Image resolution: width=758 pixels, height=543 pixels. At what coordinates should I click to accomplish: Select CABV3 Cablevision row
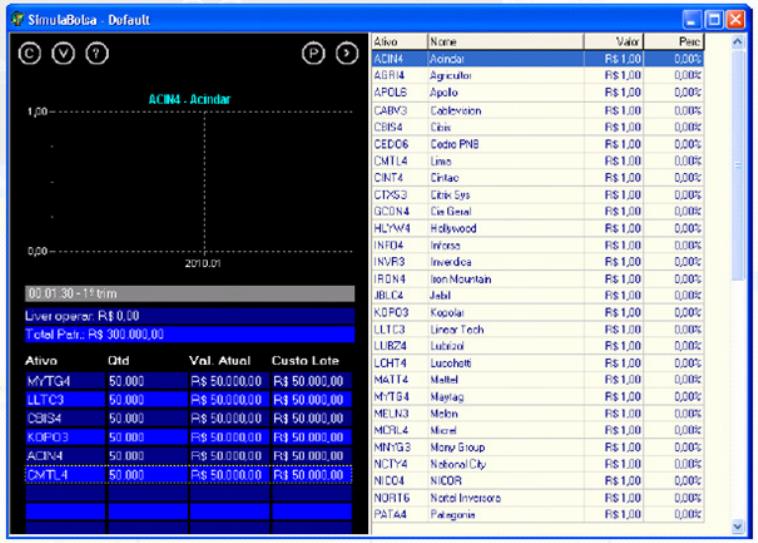[x=538, y=110]
